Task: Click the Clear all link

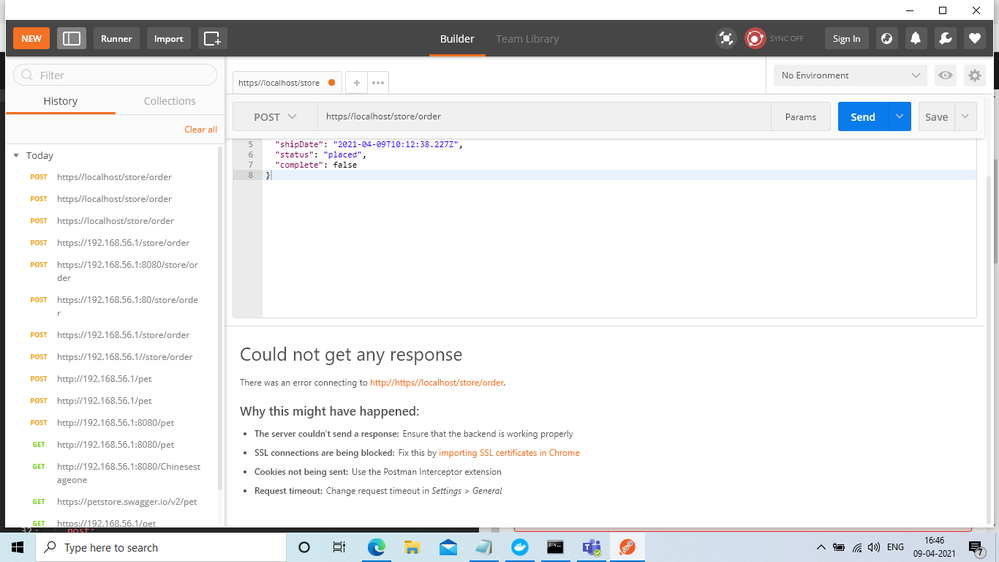Action: click(x=200, y=130)
